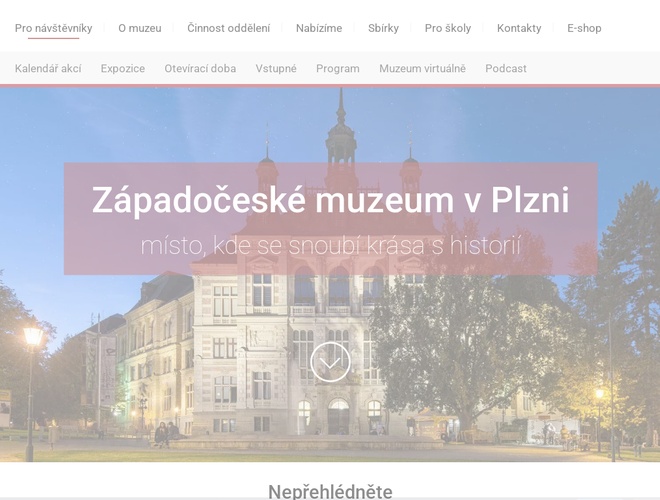This screenshot has width=660, height=500.
Task: Select the Expozice submenu item
Action: click(x=122, y=68)
